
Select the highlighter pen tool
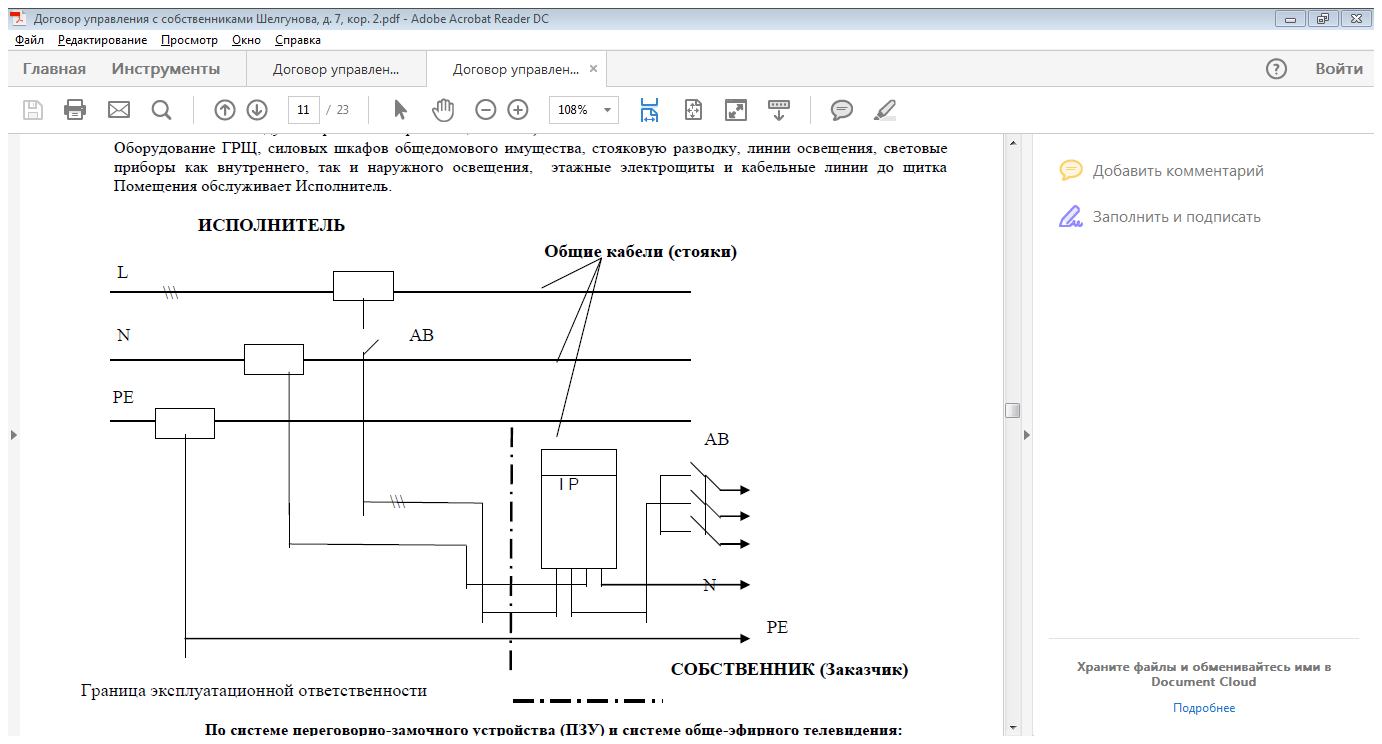point(885,110)
